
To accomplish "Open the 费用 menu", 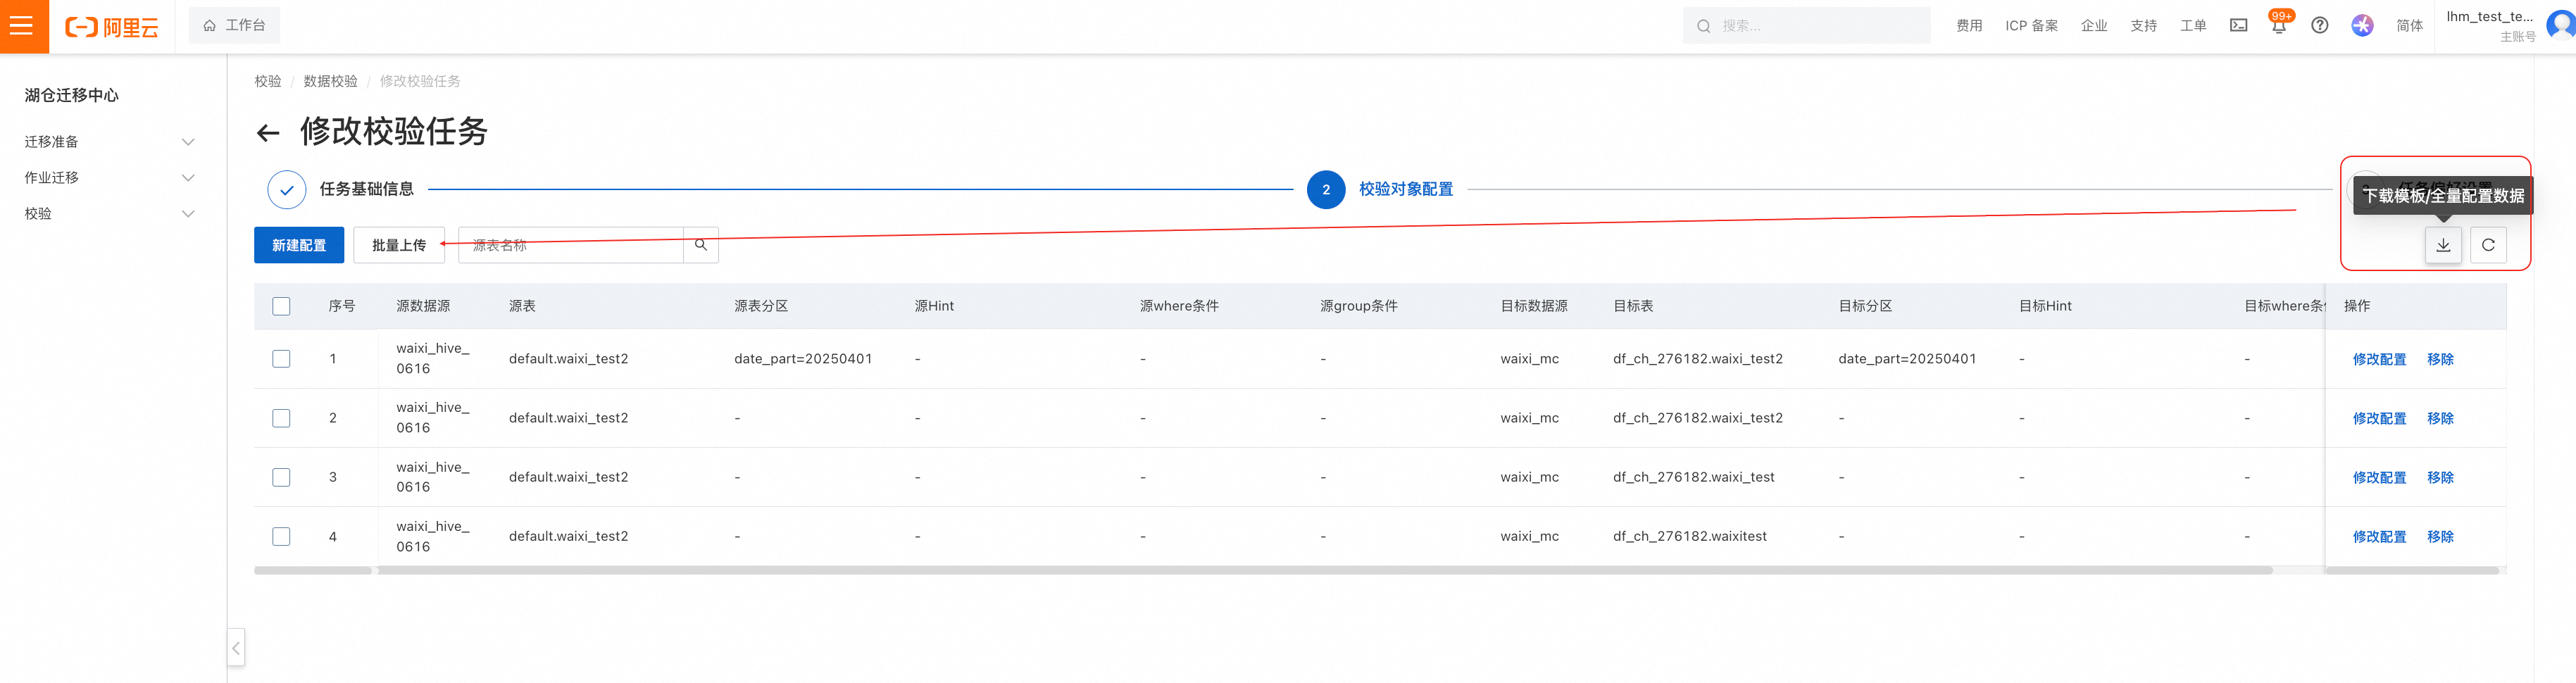I will click(x=1968, y=26).
